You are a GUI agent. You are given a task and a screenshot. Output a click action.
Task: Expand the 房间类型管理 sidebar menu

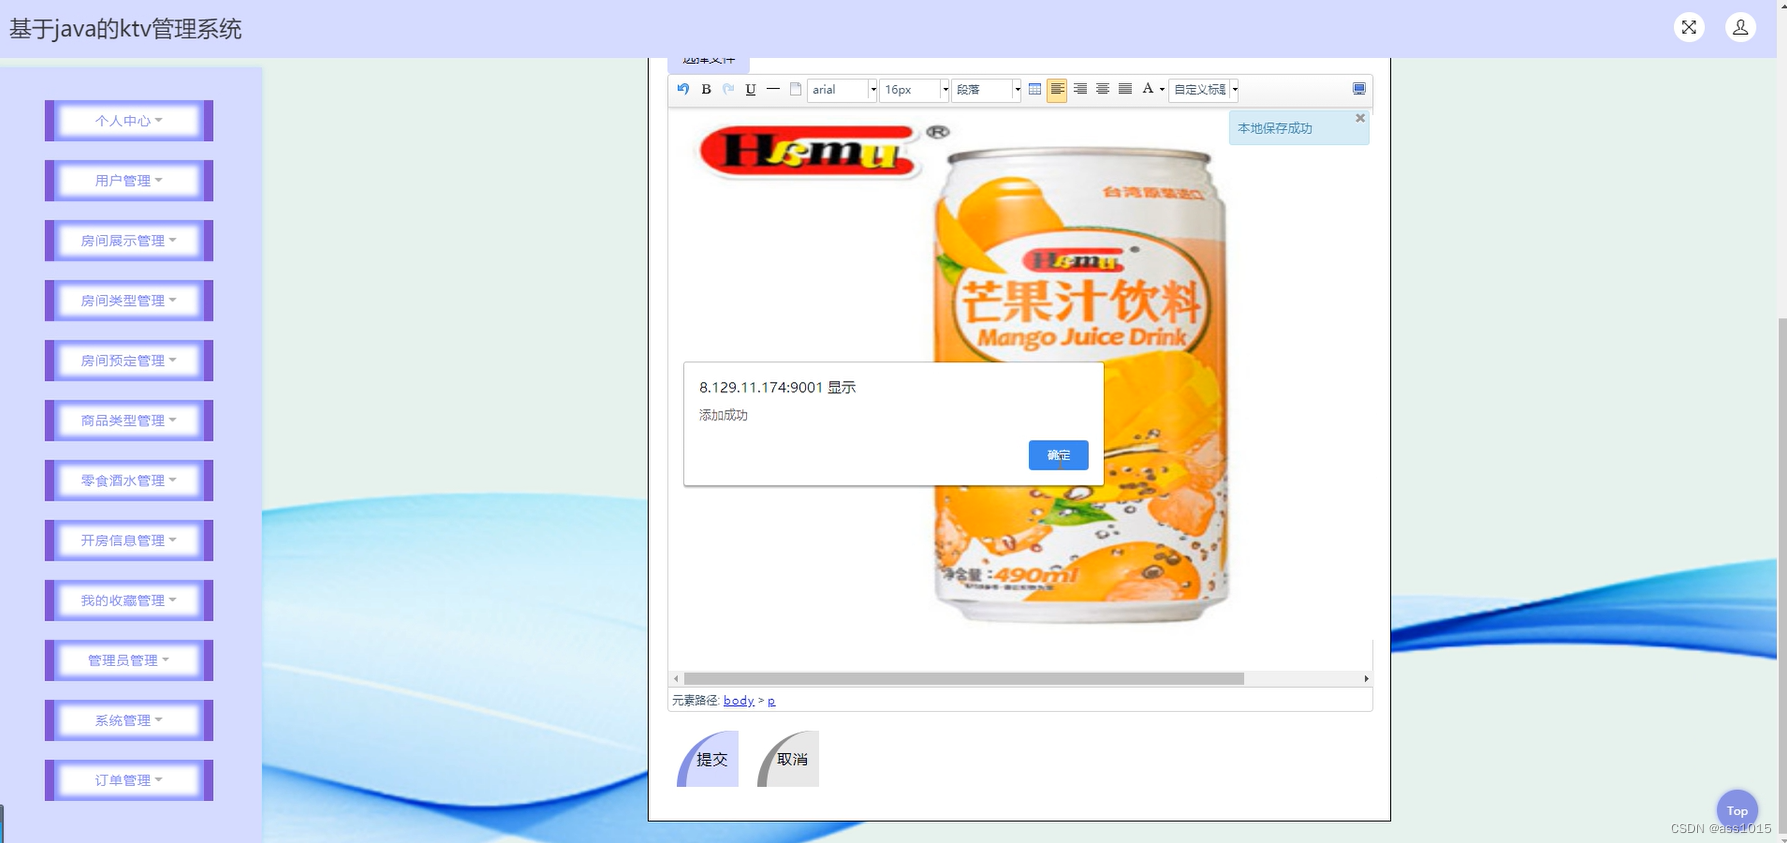pyautogui.click(x=129, y=301)
